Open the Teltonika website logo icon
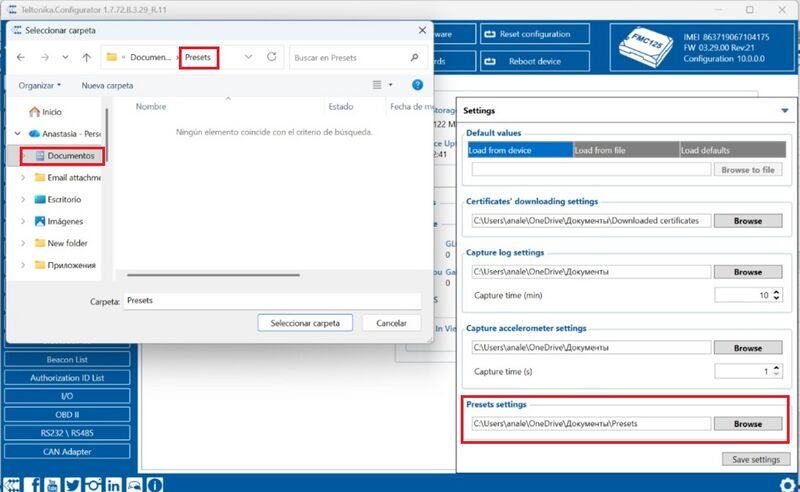 (11, 484)
